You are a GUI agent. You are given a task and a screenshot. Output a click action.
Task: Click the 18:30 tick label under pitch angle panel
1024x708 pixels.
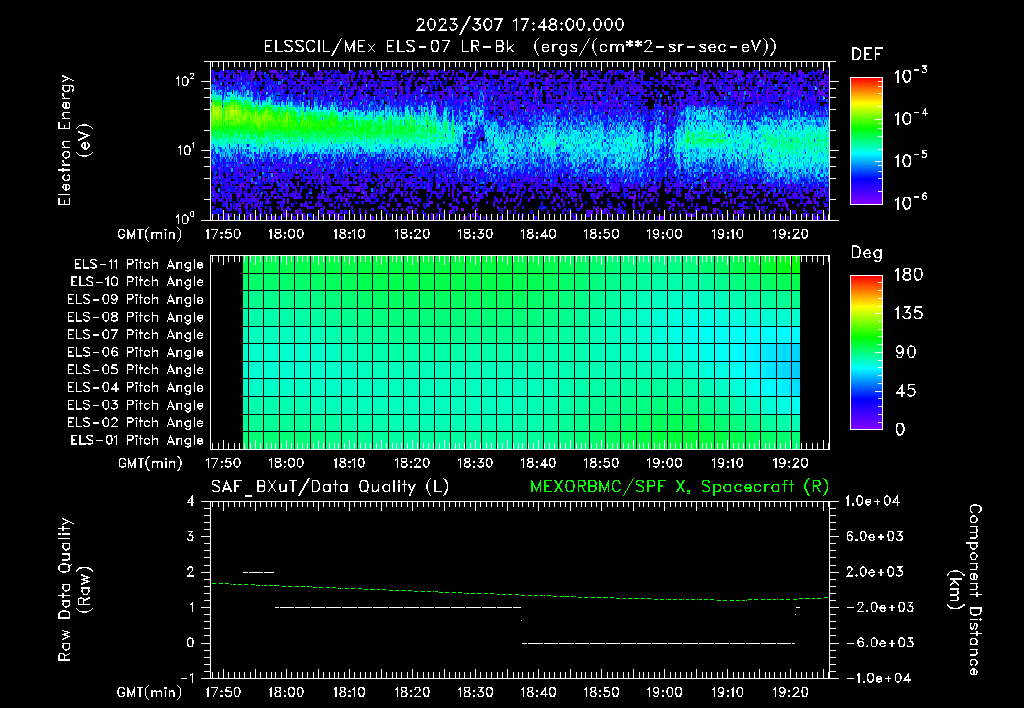(475, 463)
